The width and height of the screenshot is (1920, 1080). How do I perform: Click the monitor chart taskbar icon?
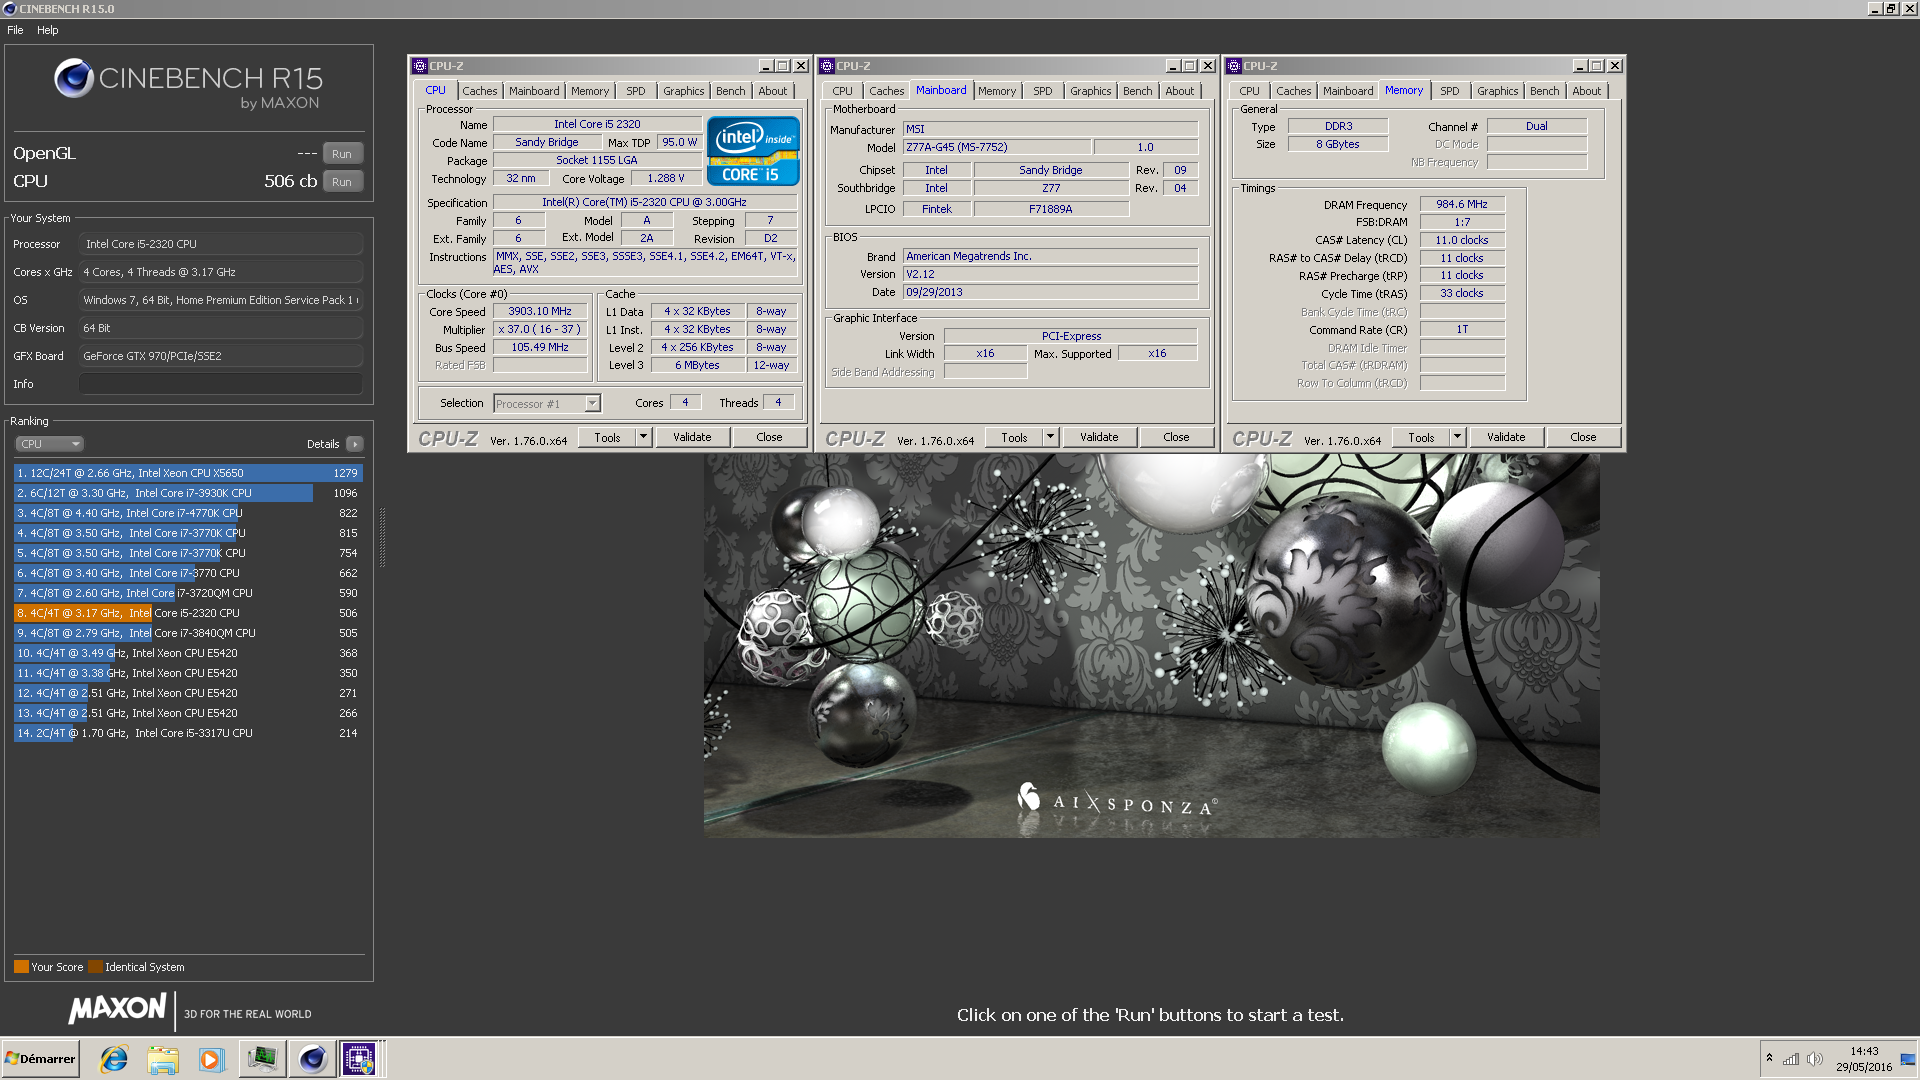[262, 1059]
